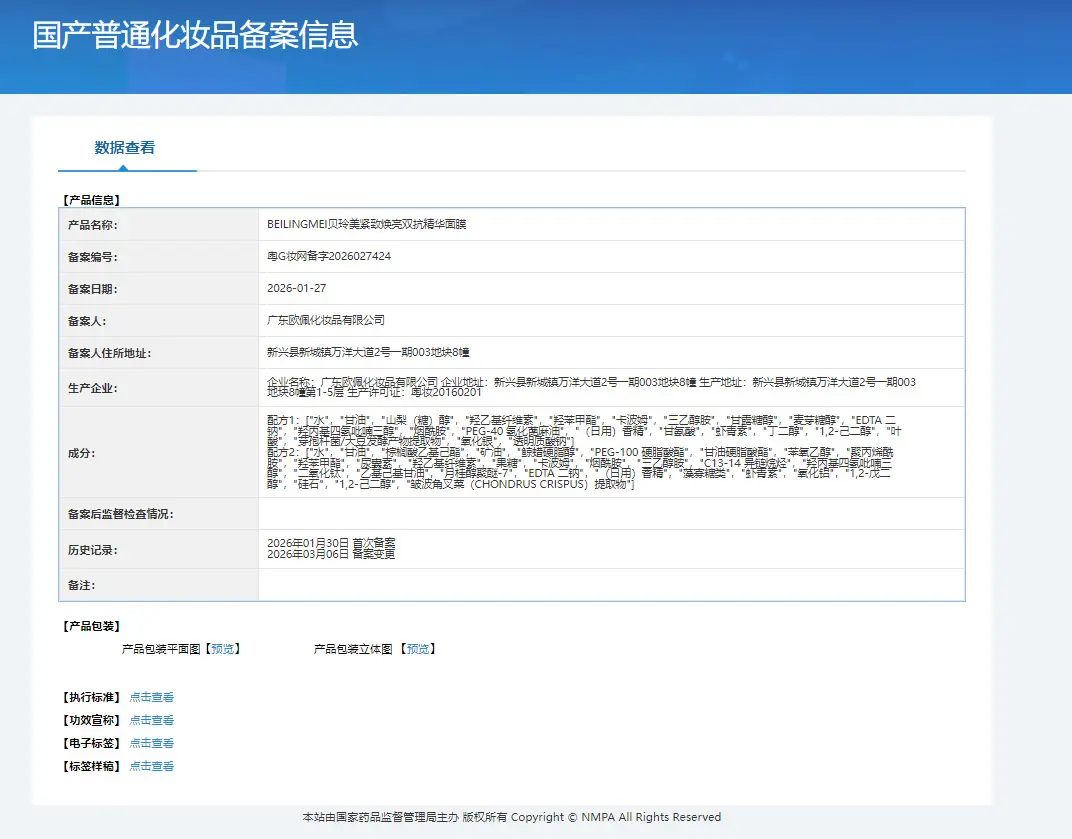This screenshot has width=1072, height=839.
Task: Click 点击查看 next to 电子标签
Action: point(152,743)
